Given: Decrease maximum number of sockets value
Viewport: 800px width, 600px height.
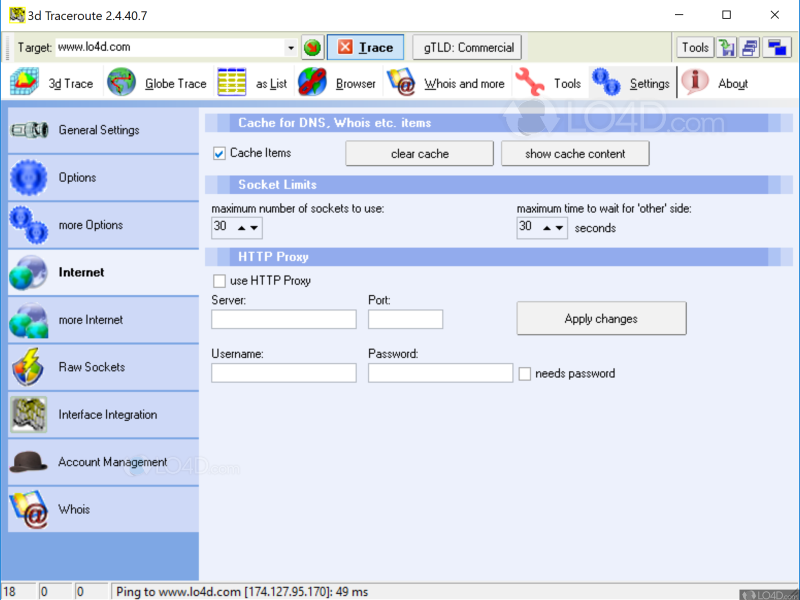Looking at the screenshot, I should click(254, 228).
